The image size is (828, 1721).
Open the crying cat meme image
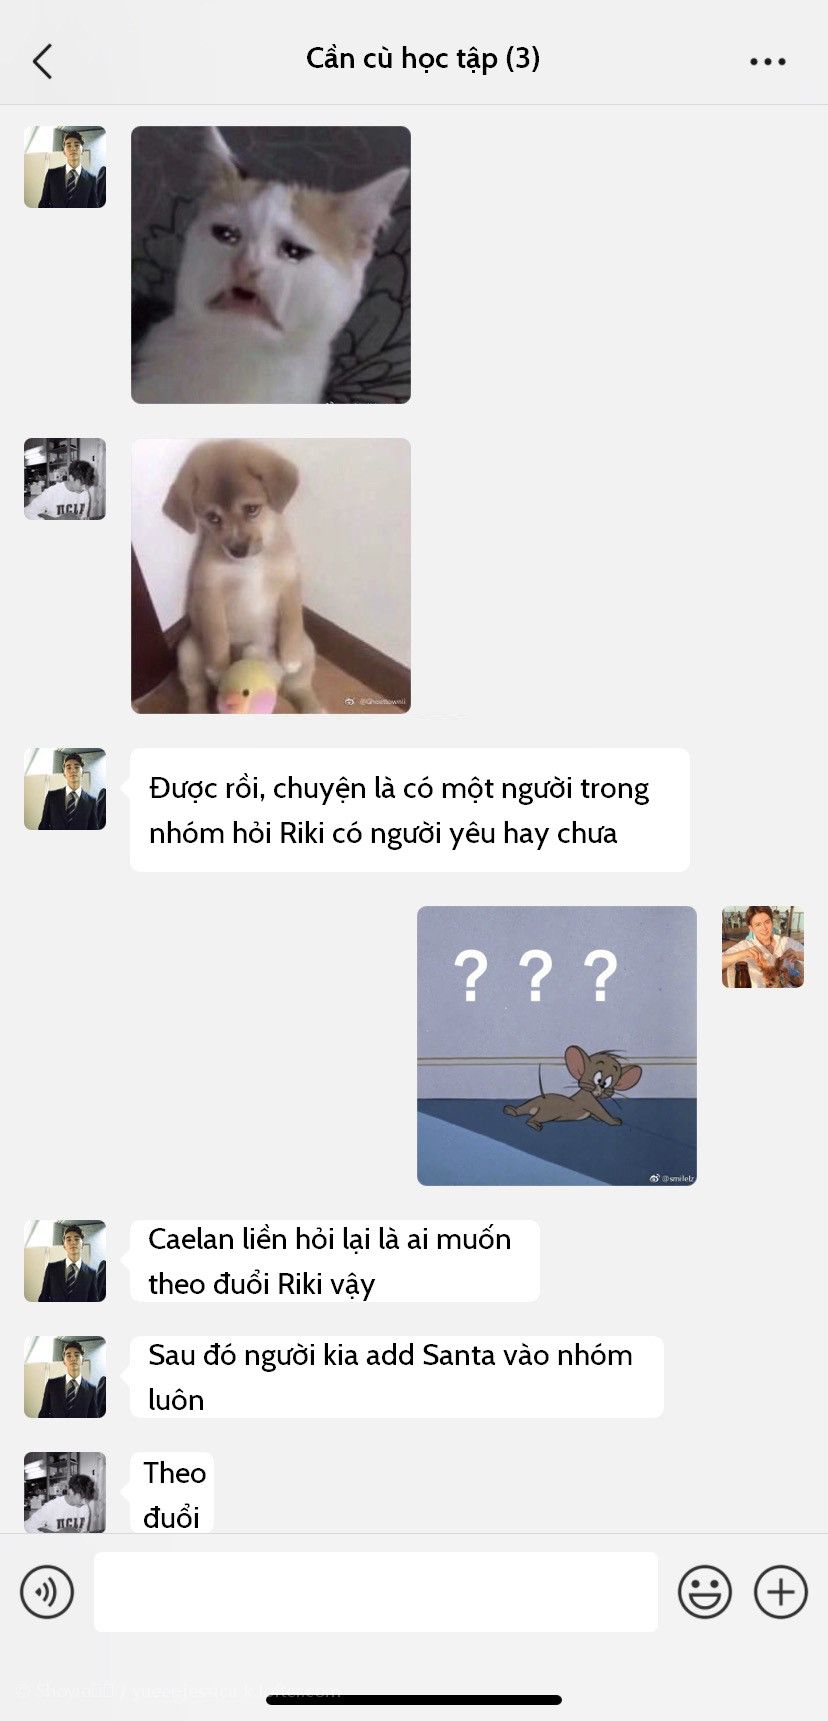(271, 265)
